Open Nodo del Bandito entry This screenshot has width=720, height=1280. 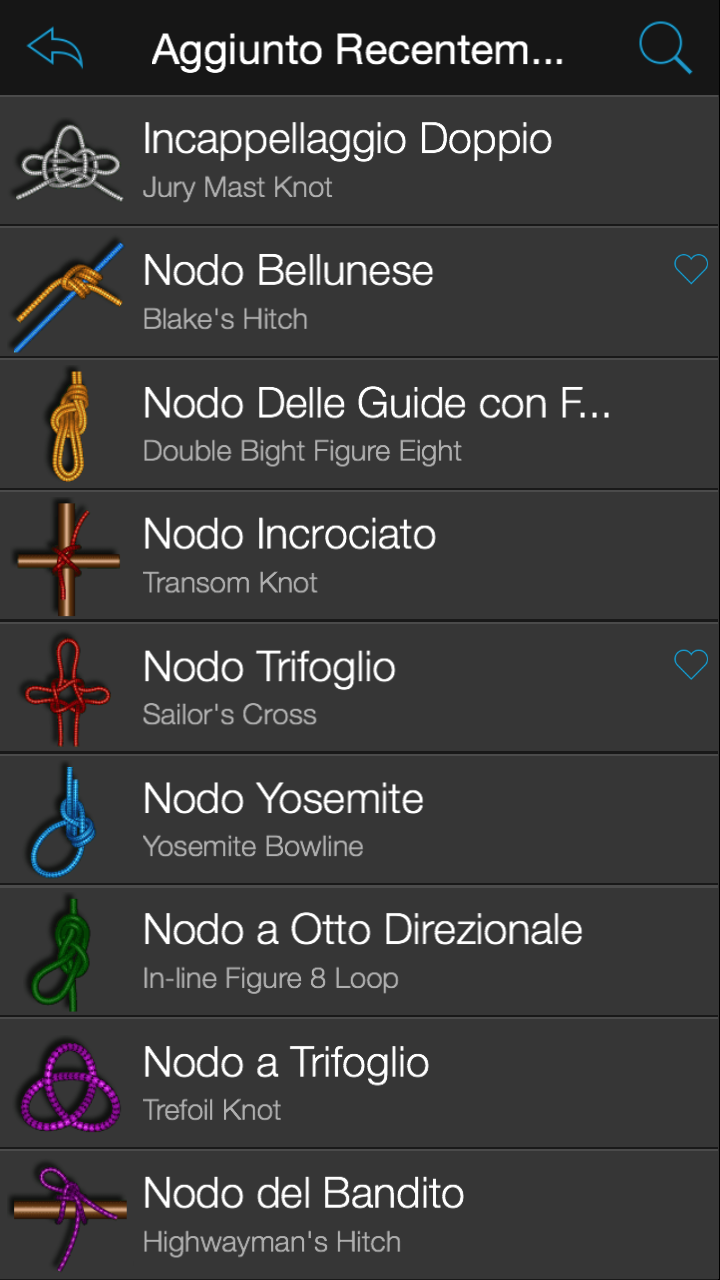pos(360,1215)
